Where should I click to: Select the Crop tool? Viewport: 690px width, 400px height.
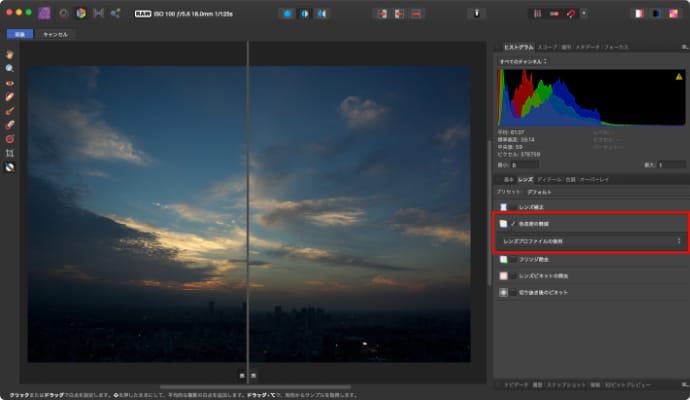(10, 153)
